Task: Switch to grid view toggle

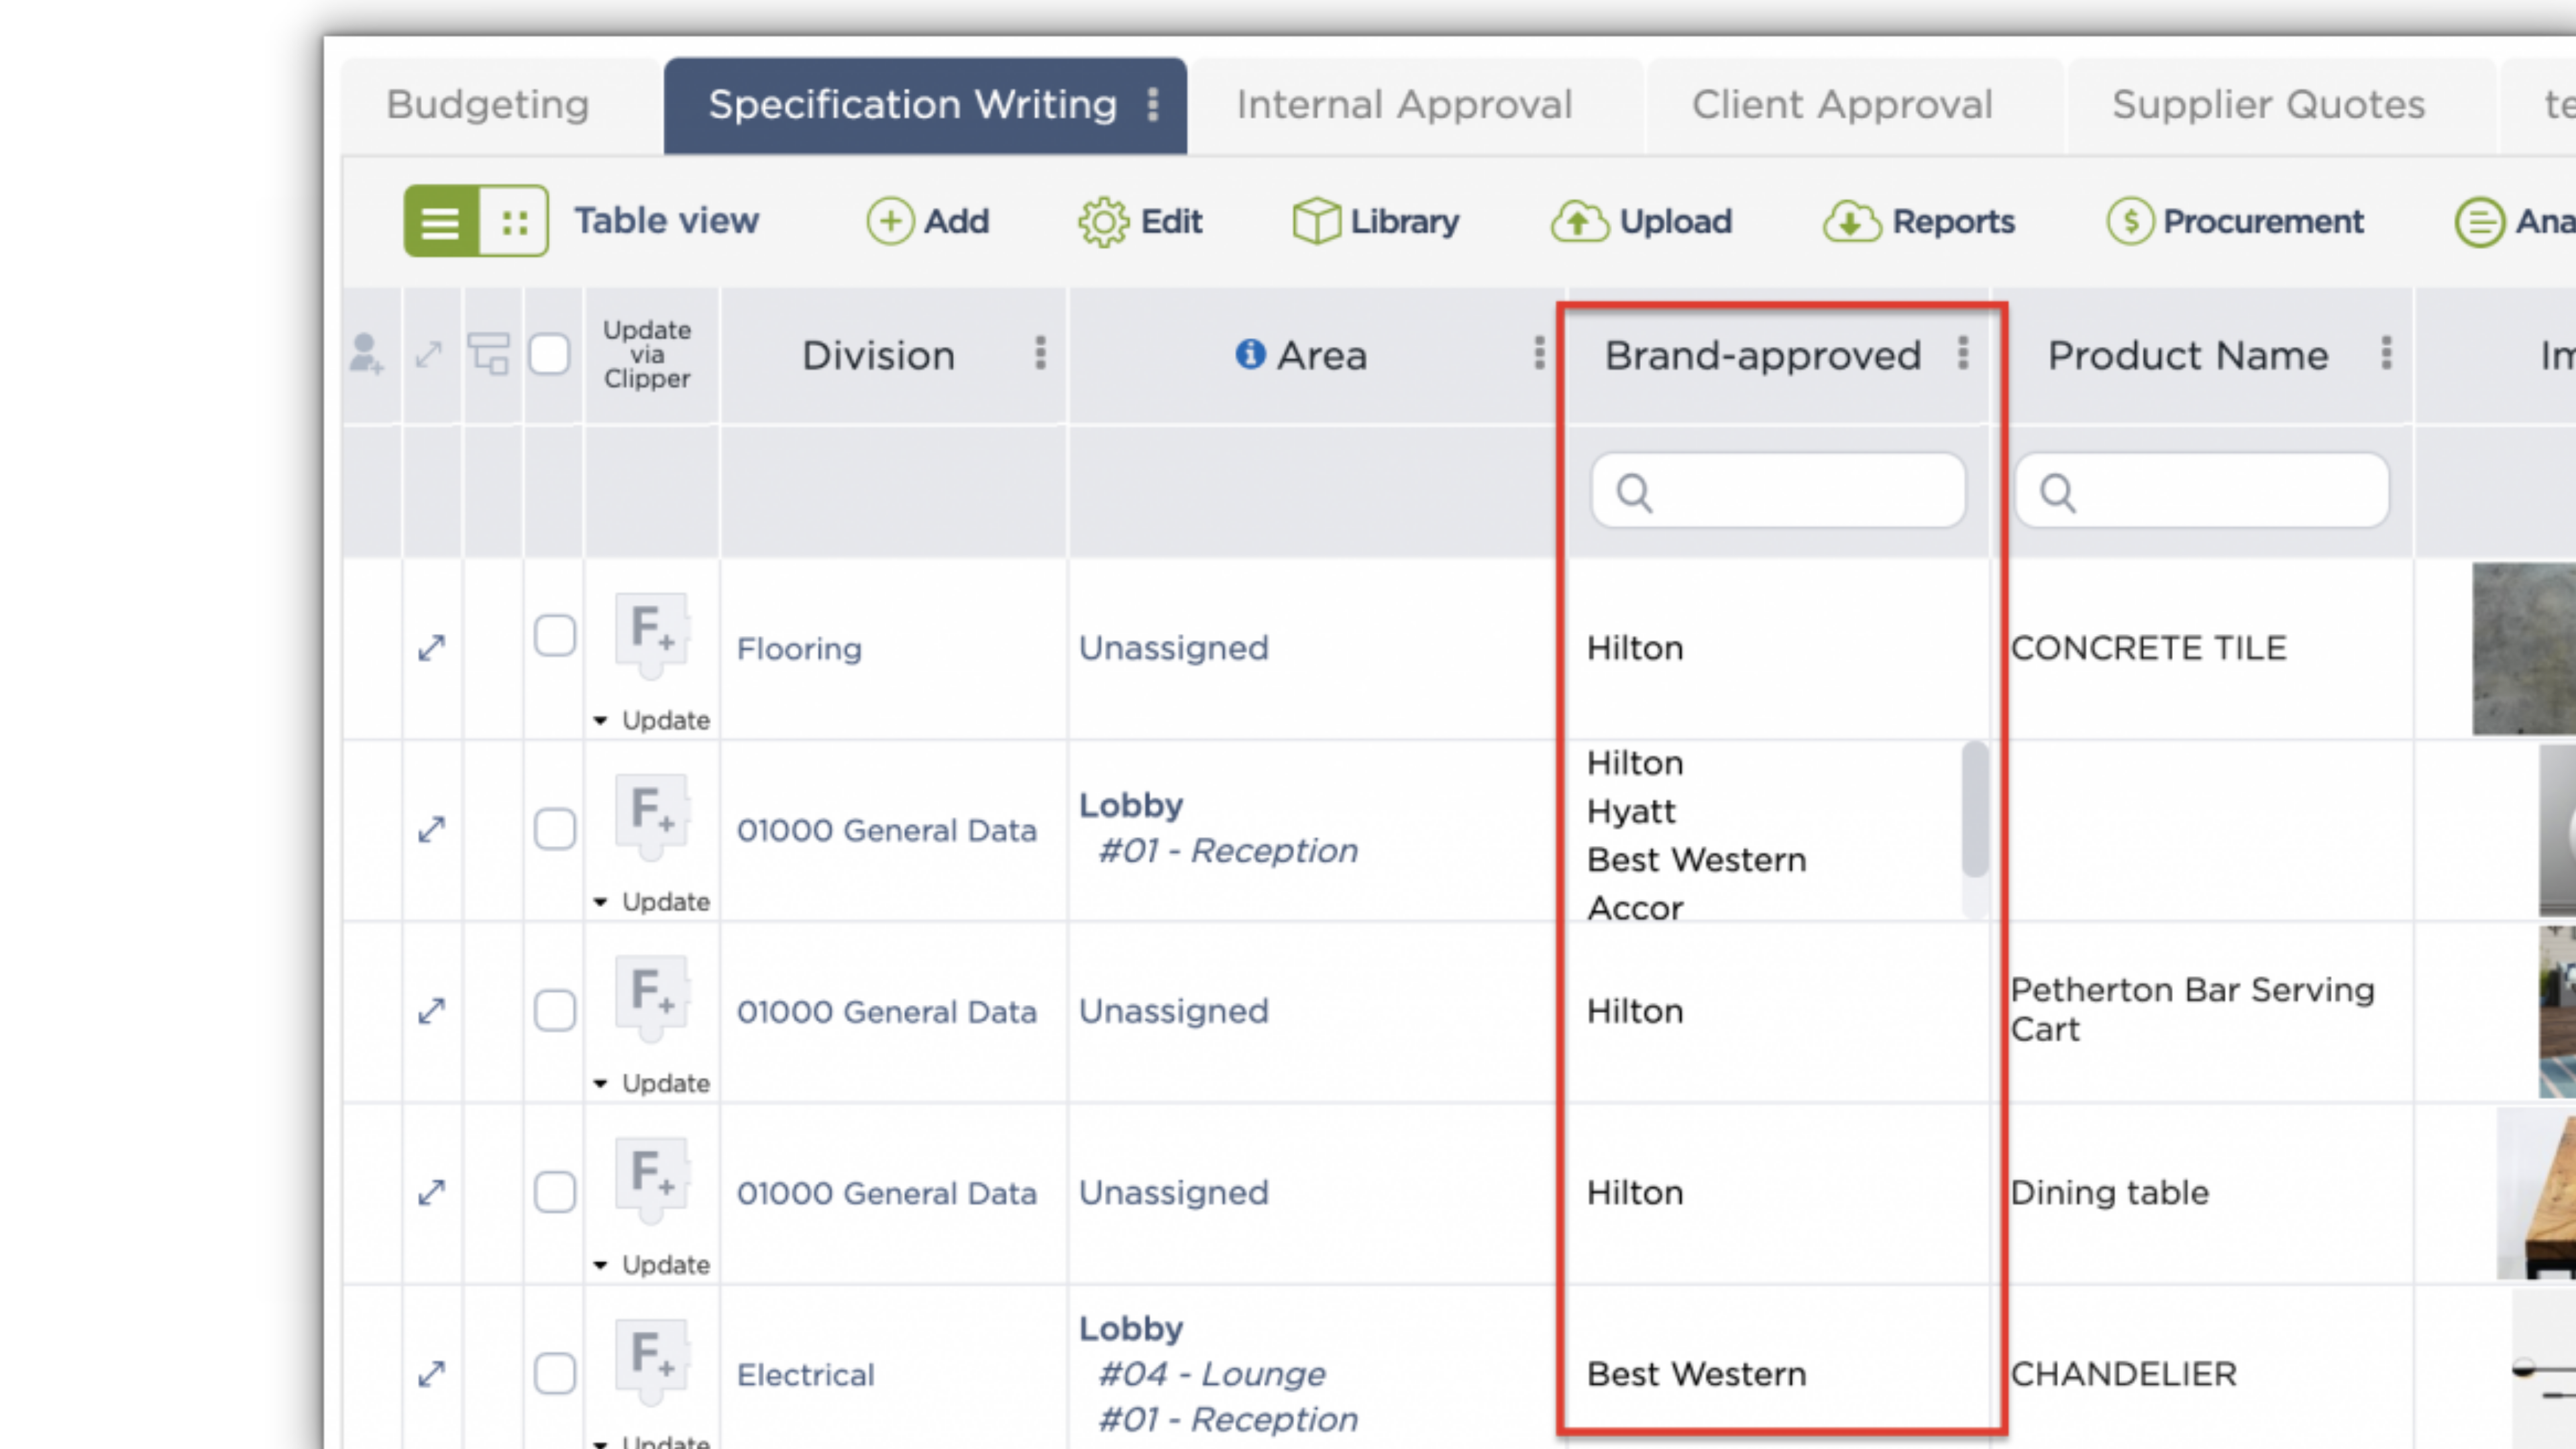Action: [514, 221]
